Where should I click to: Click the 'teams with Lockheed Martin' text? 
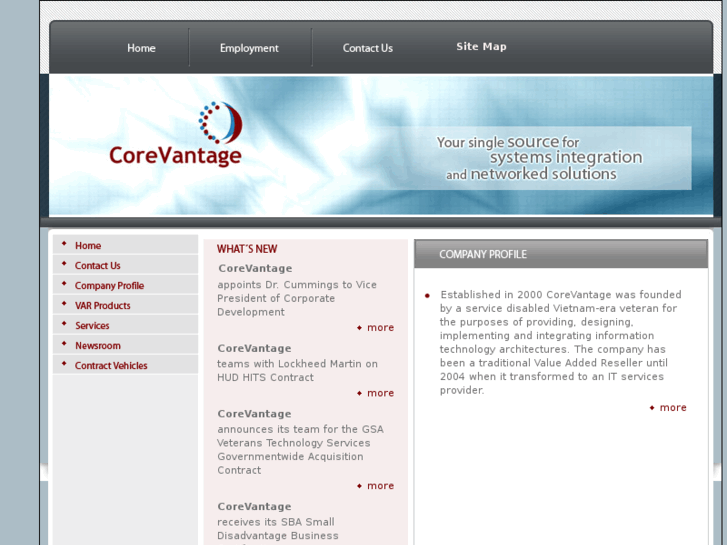tap(297, 371)
